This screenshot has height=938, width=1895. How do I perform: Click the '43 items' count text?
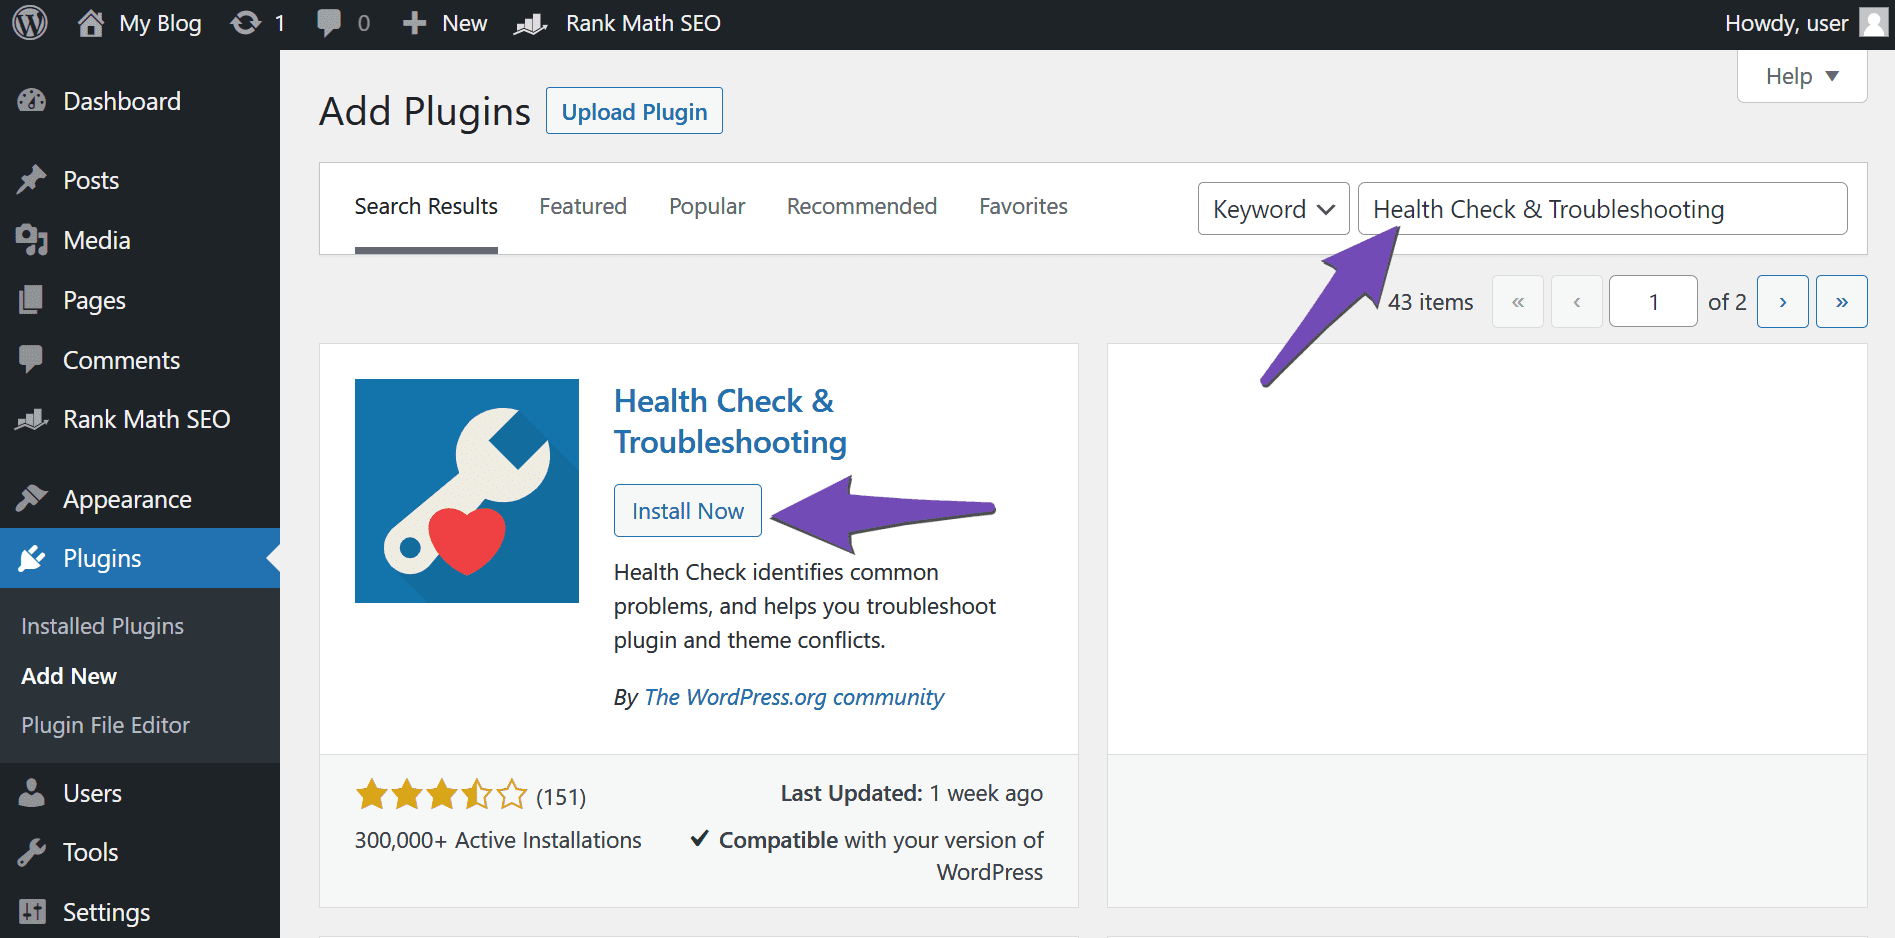pyautogui.click(x=1430, y=302)
